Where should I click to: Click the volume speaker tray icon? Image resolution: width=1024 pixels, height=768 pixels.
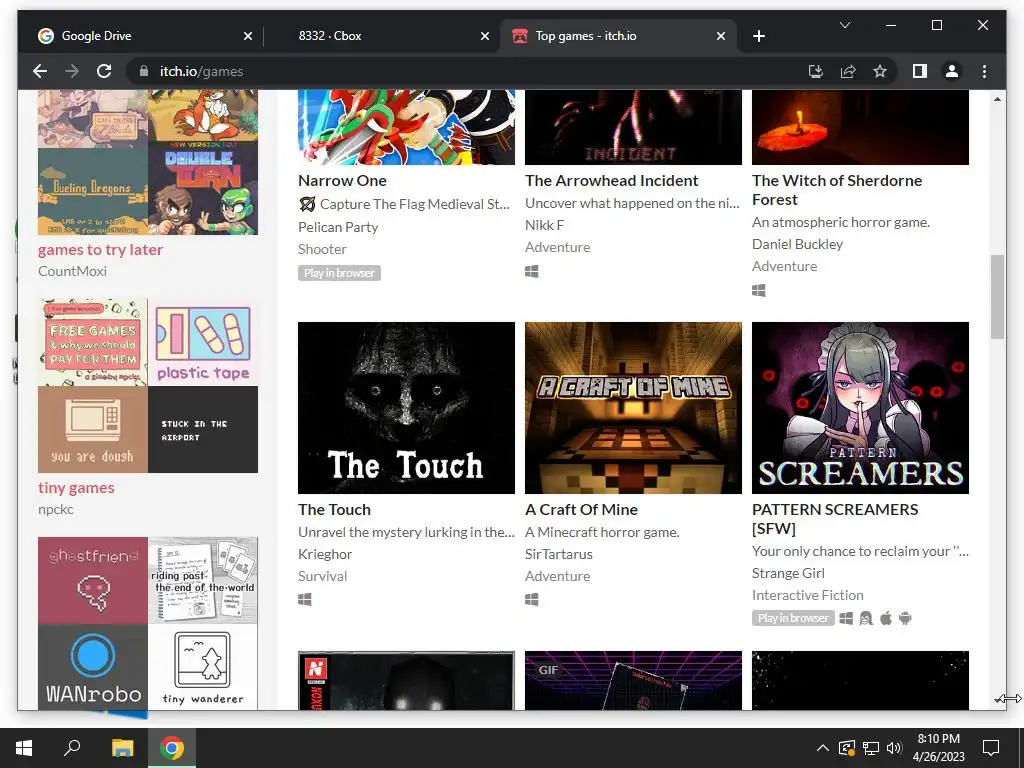[894, 748]
